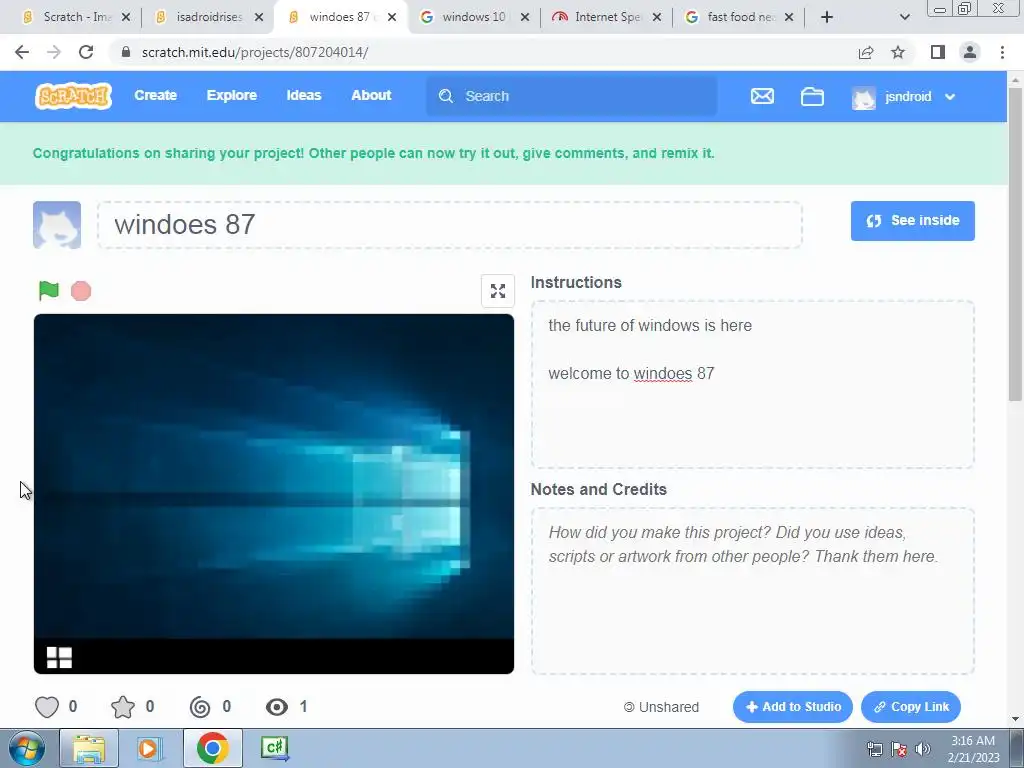Open My Stuff folder icon

pyautogui.click(x=812, y=97)
